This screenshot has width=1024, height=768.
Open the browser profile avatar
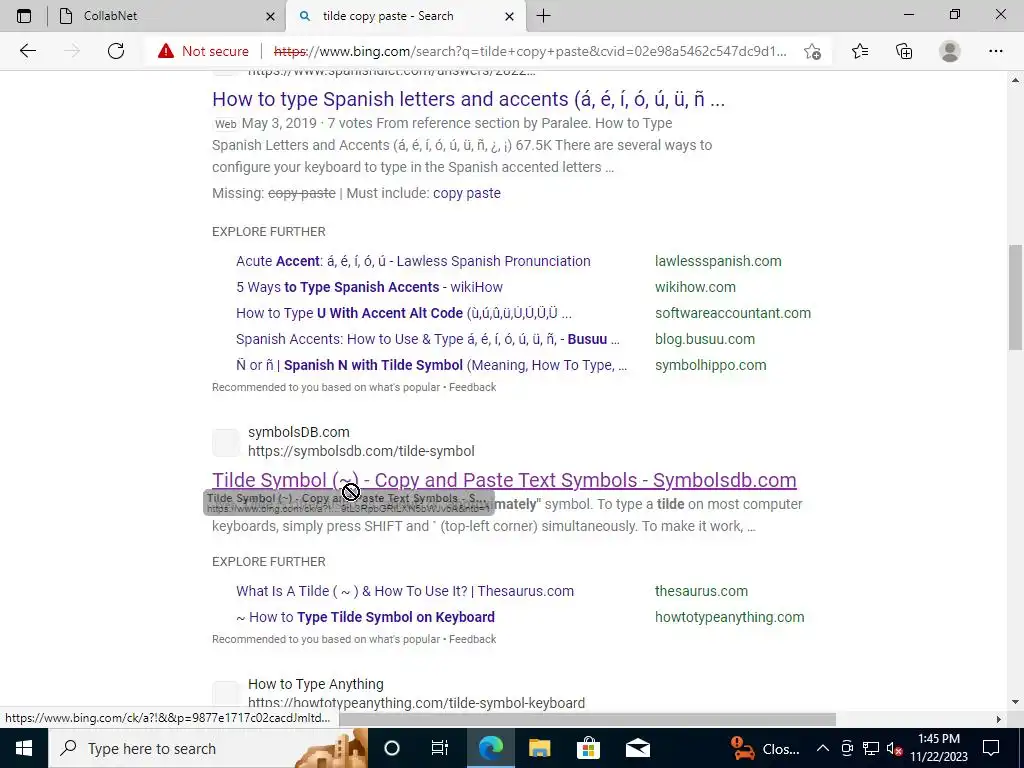pos(950,51)
